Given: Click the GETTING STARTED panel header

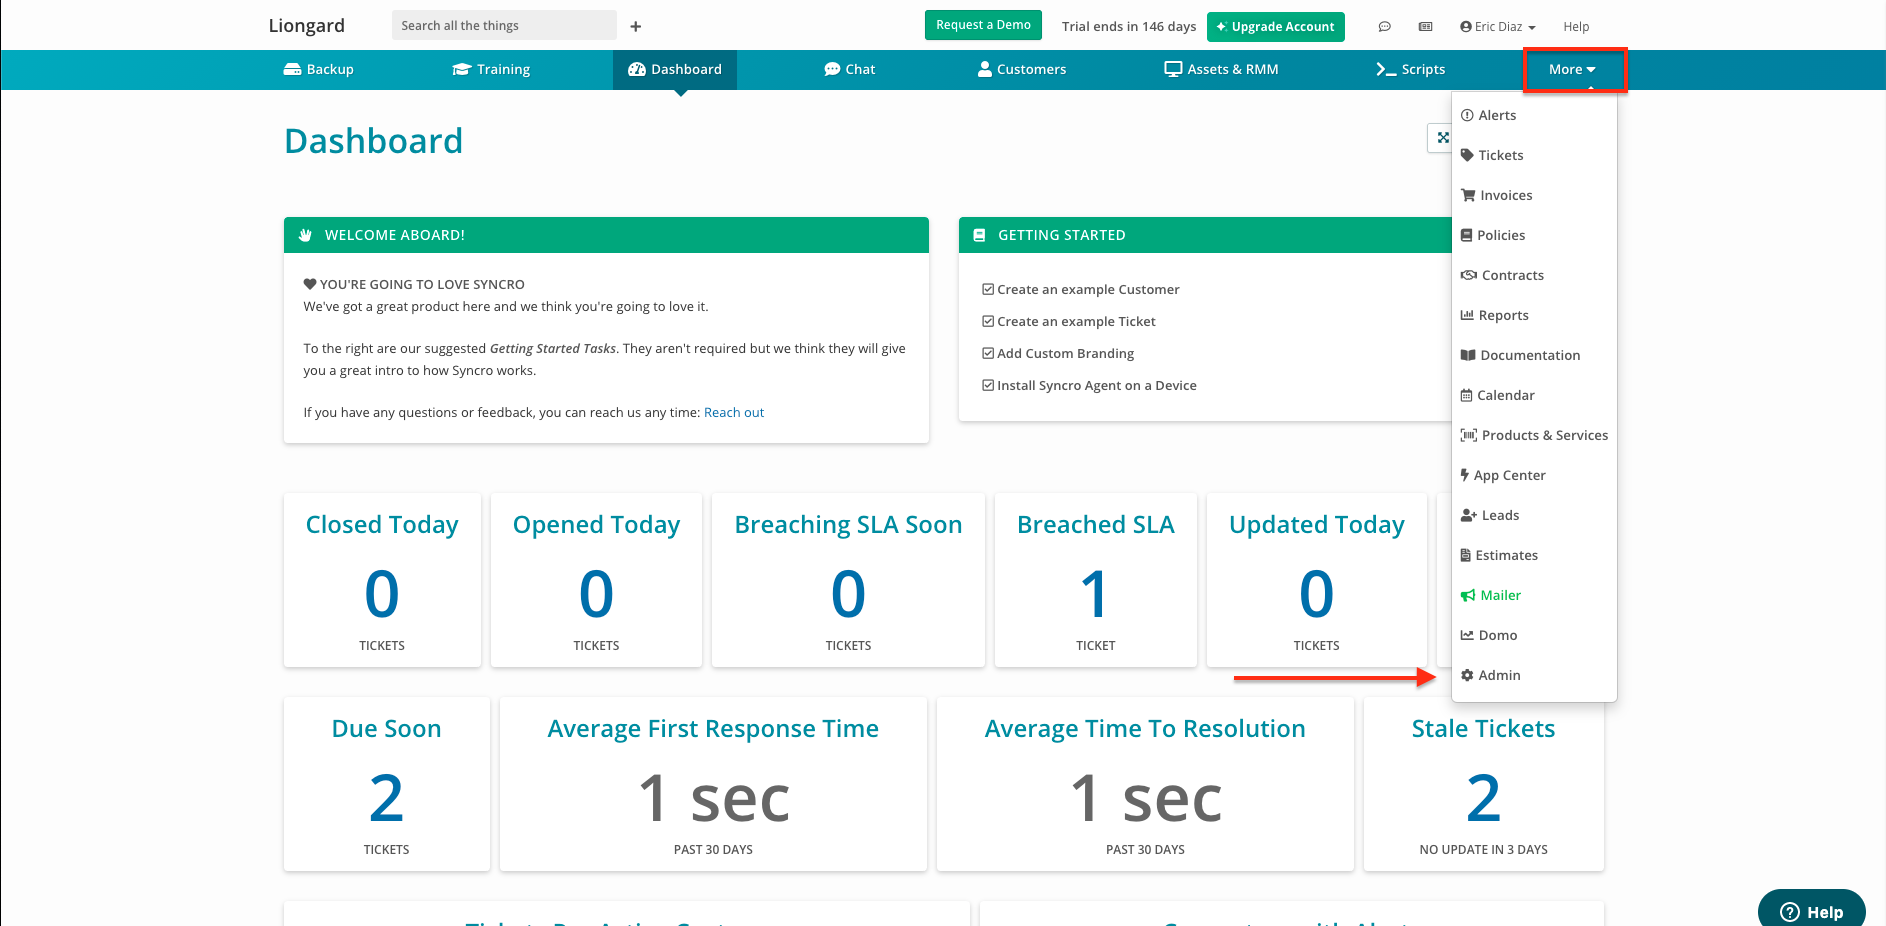Looking at the screenshot, I should click(1205, 235).
